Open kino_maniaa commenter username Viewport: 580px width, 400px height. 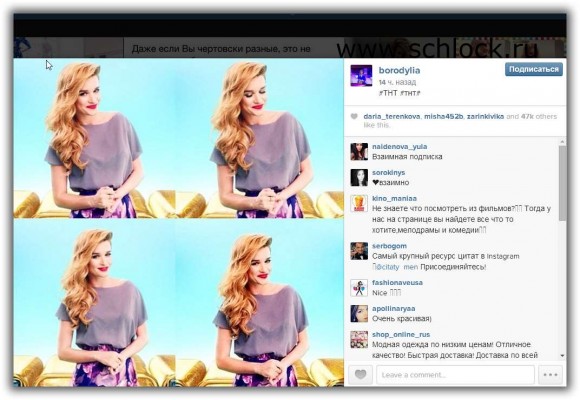click(x=394, y=198)
